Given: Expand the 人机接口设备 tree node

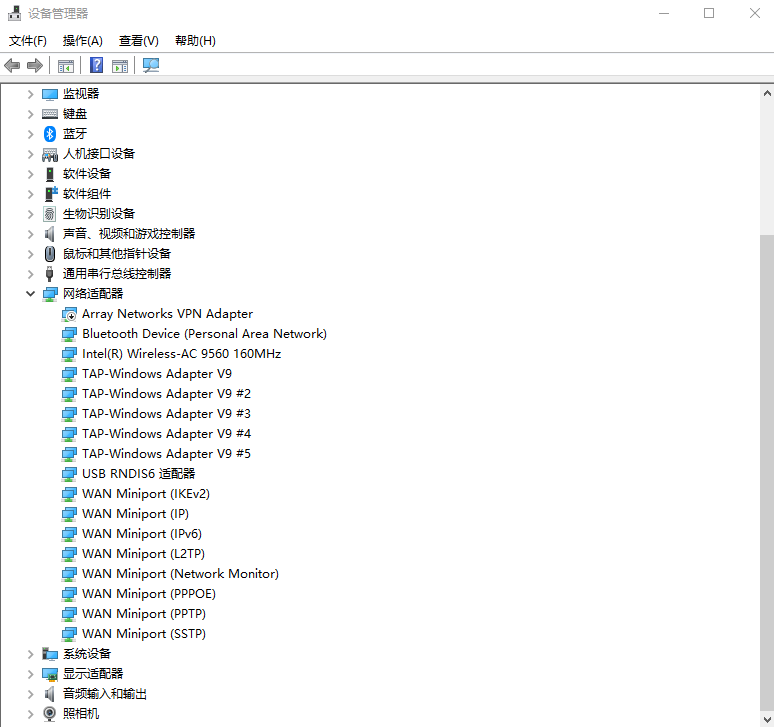Looking at the screenshot, I should coord(30,154).
